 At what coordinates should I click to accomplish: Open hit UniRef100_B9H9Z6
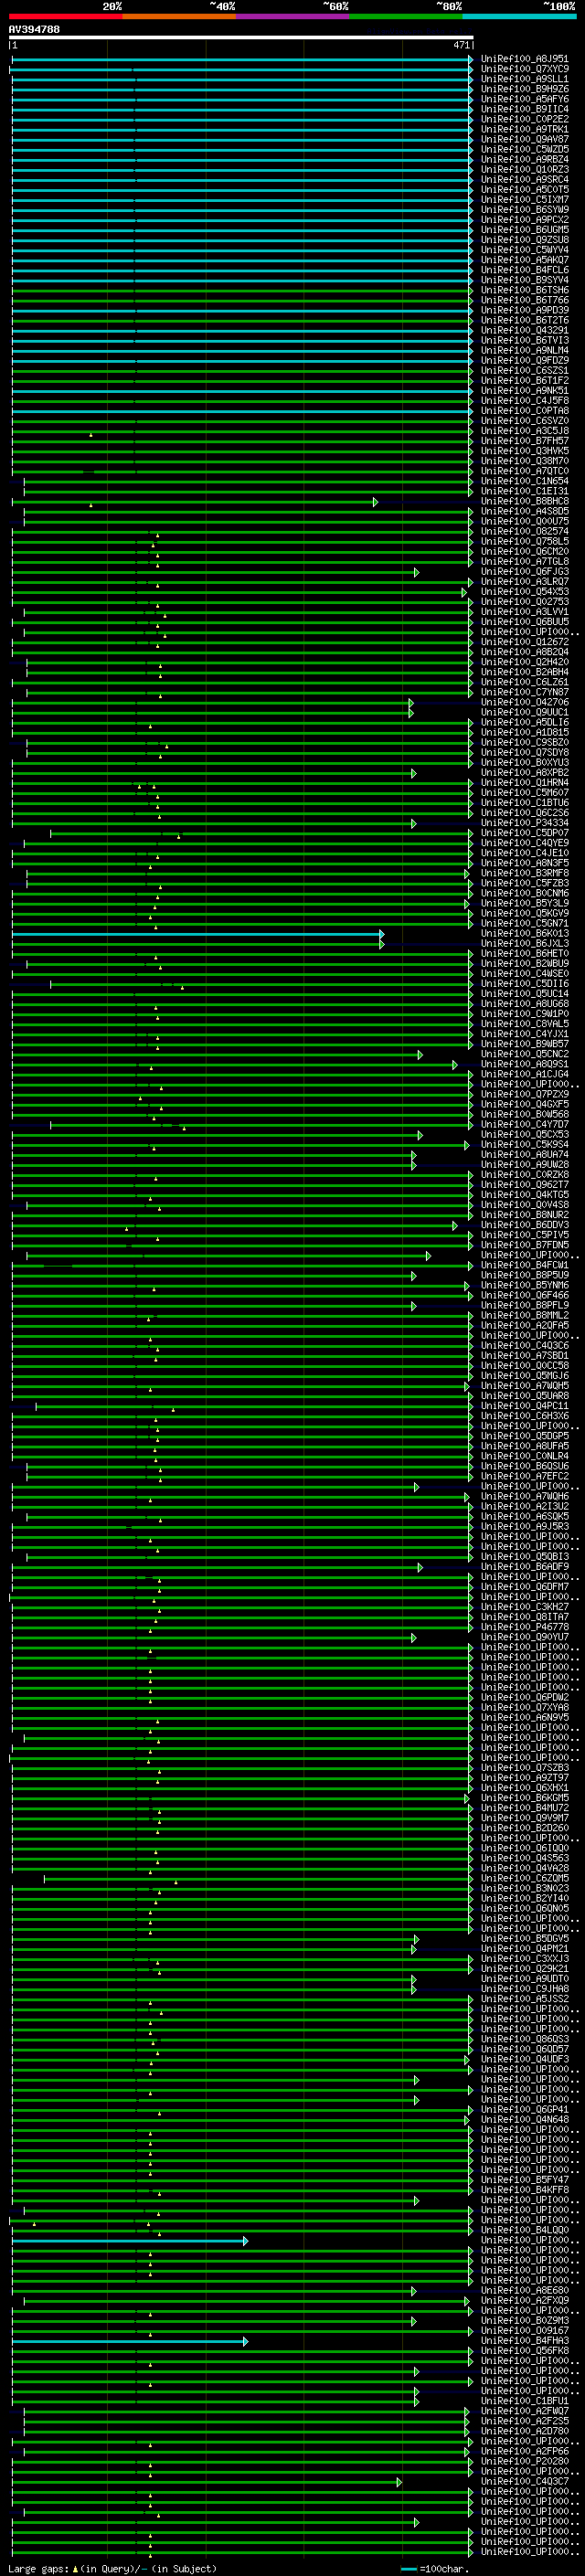click(x=525, y=89)
